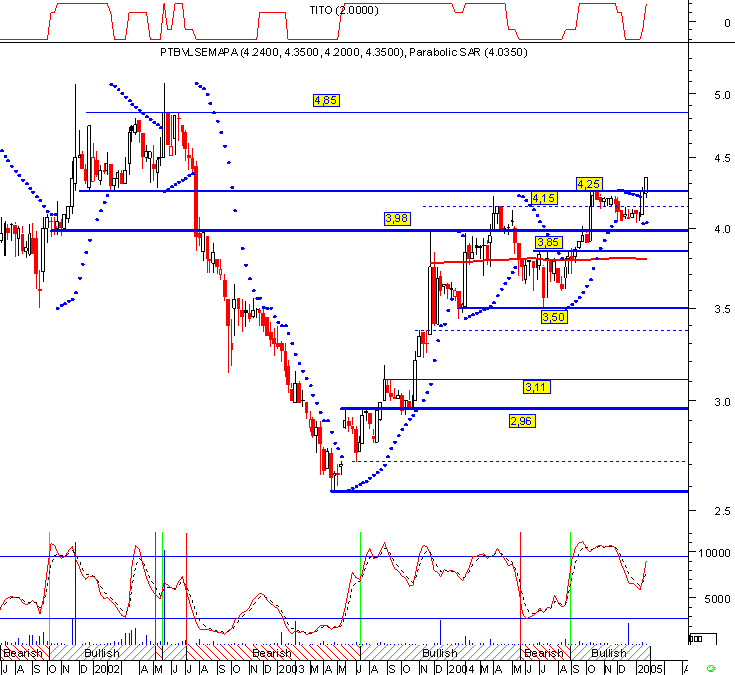Select the yellow 4,15 price label
This screenshot has height=675, width=735.
click(544, 198)
